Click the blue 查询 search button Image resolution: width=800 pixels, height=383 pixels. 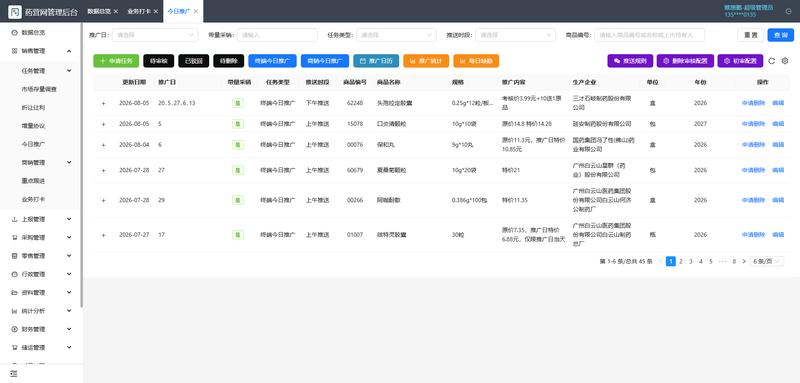781,35
